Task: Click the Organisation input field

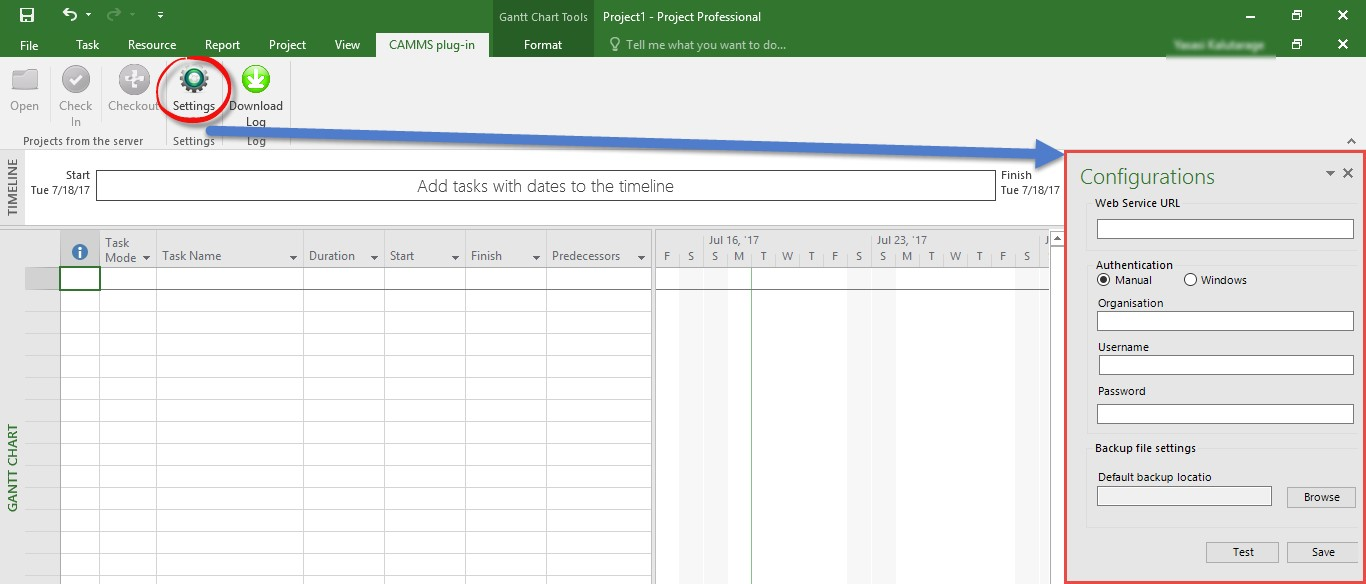Action: (1225, 321)
